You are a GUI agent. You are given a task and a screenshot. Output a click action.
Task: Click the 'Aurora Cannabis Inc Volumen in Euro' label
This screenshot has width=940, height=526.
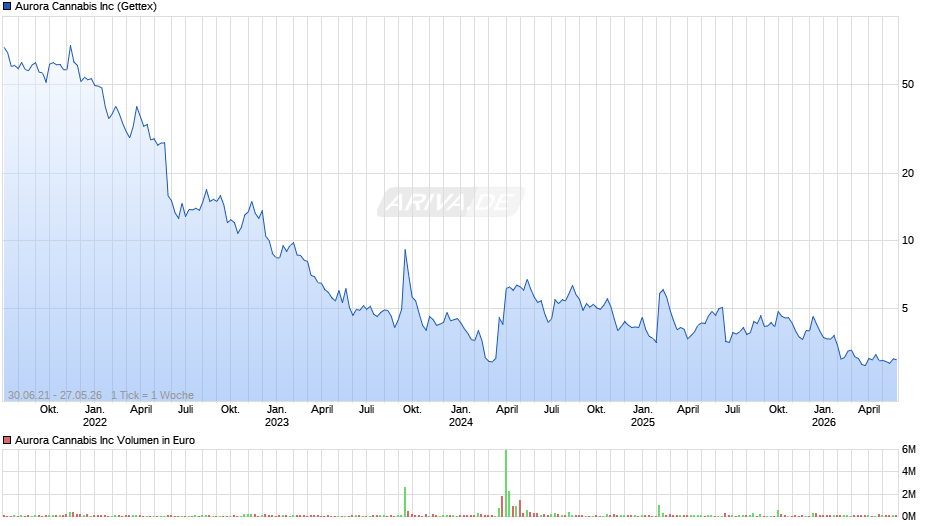105,440
